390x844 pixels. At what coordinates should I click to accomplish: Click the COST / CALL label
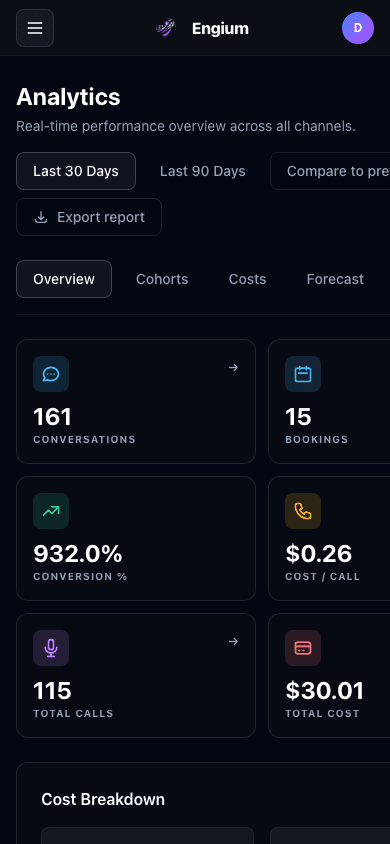point(323,576)
